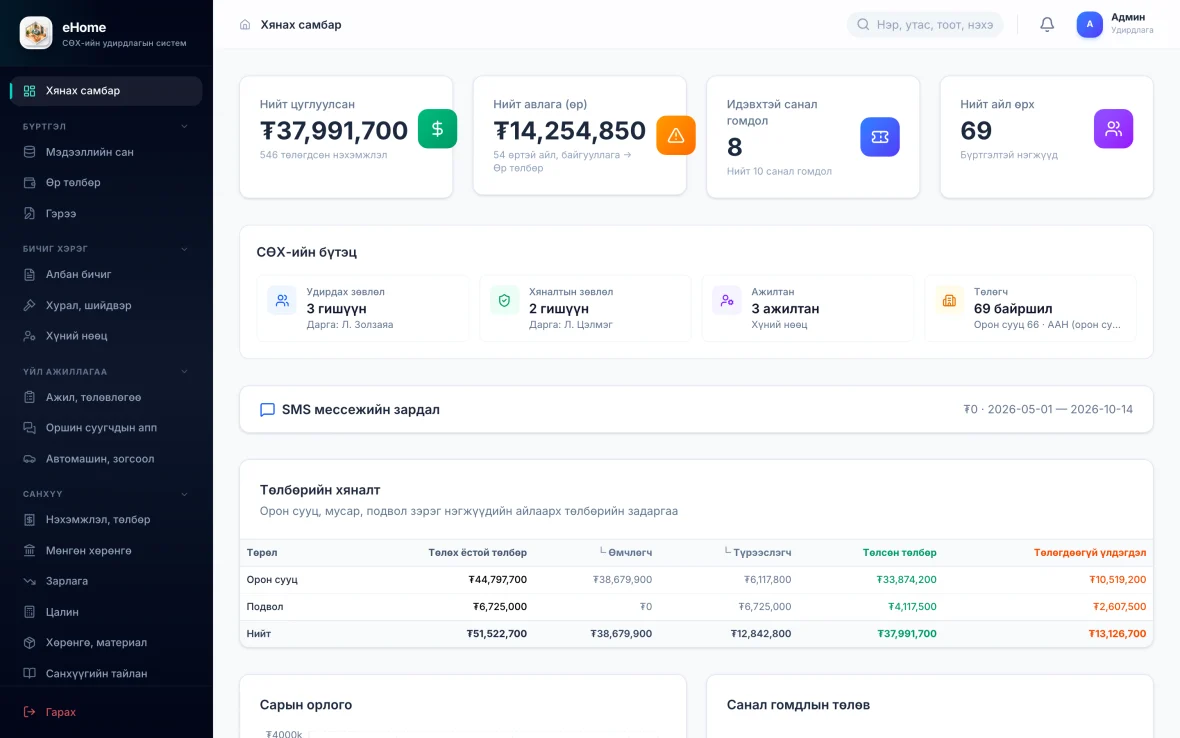
Task: Click the Төлөгч building icon
Action: click(x=949, y=300)
